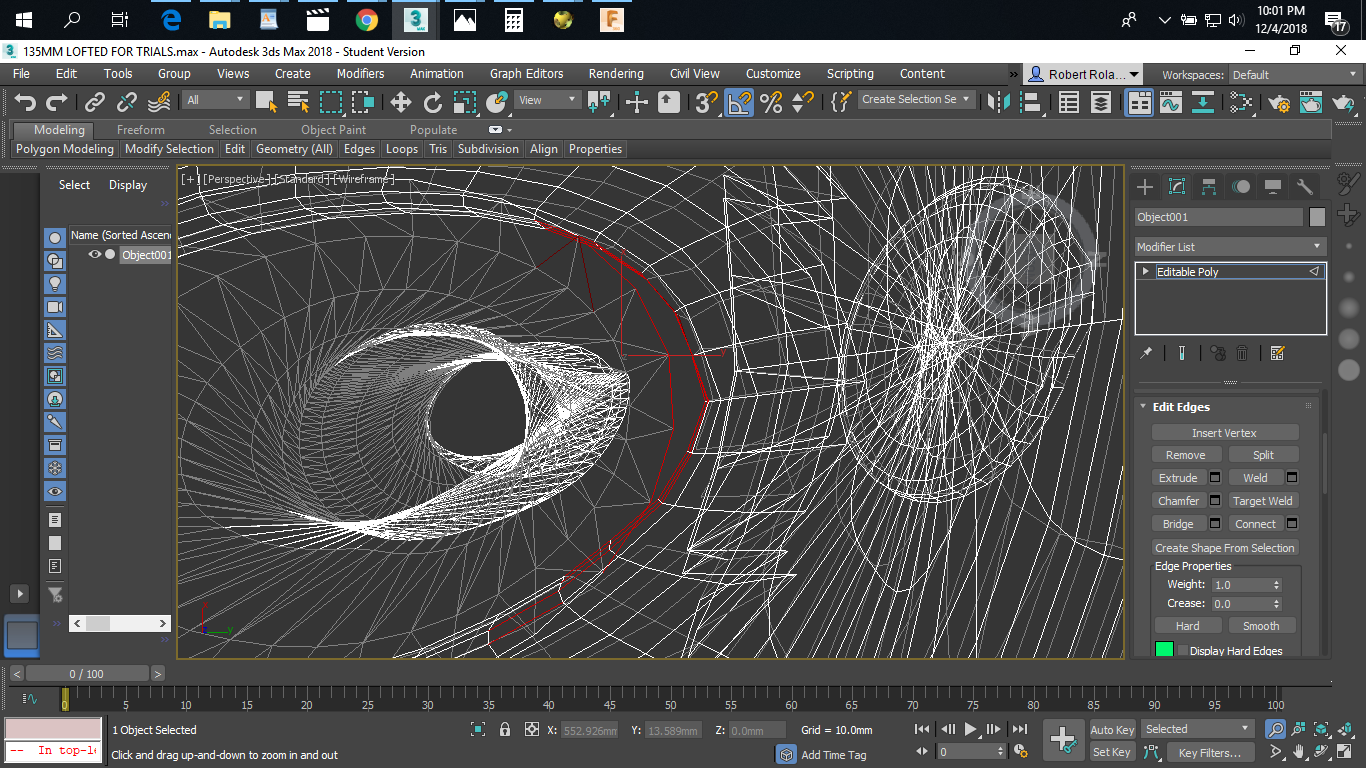Hide Object001 using its eye icon
1366x768 pixels.
click(95, 254)
